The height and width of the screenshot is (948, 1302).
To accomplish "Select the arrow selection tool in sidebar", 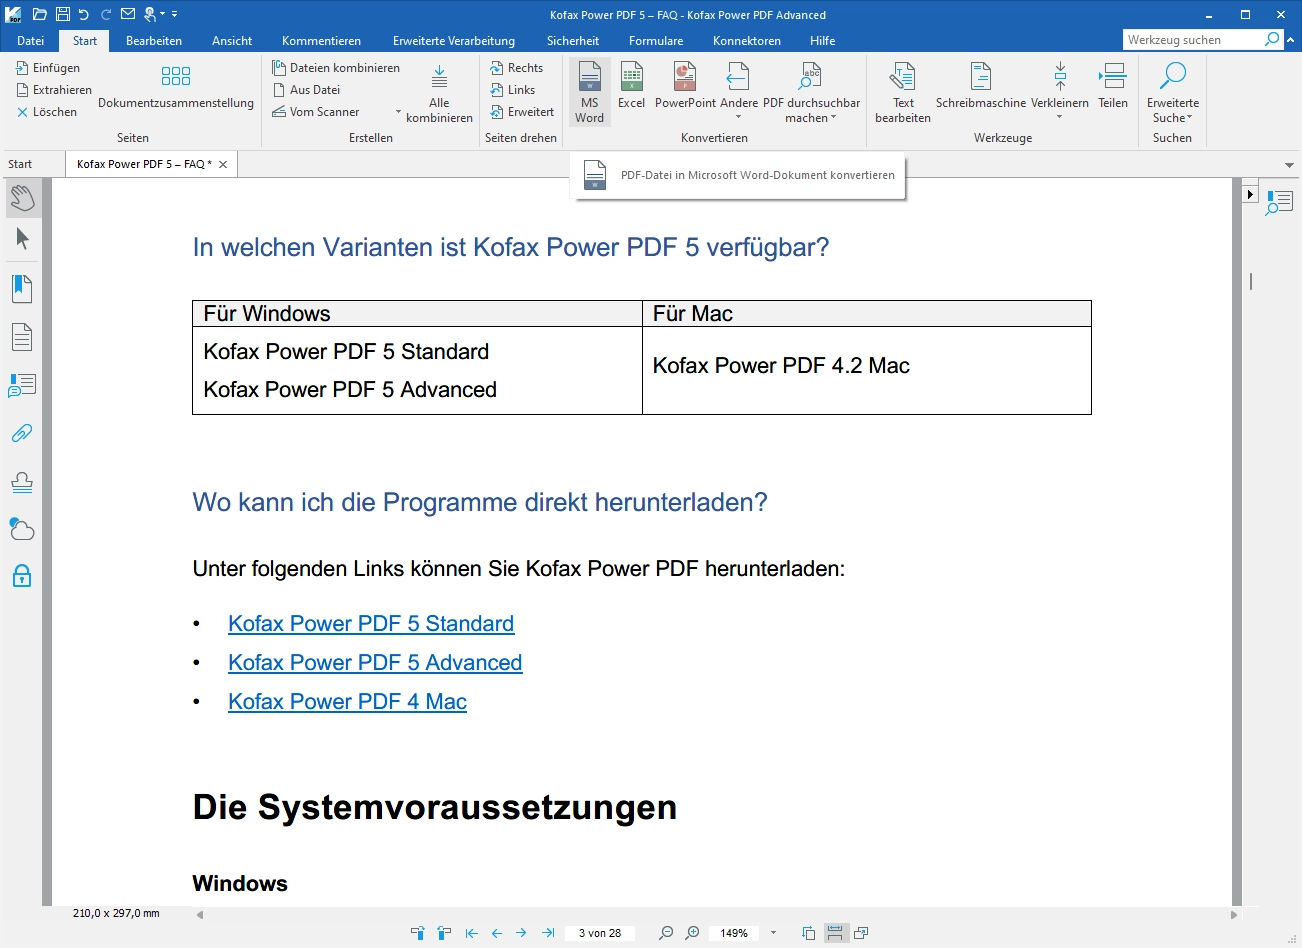I will (x=22, y=239).
